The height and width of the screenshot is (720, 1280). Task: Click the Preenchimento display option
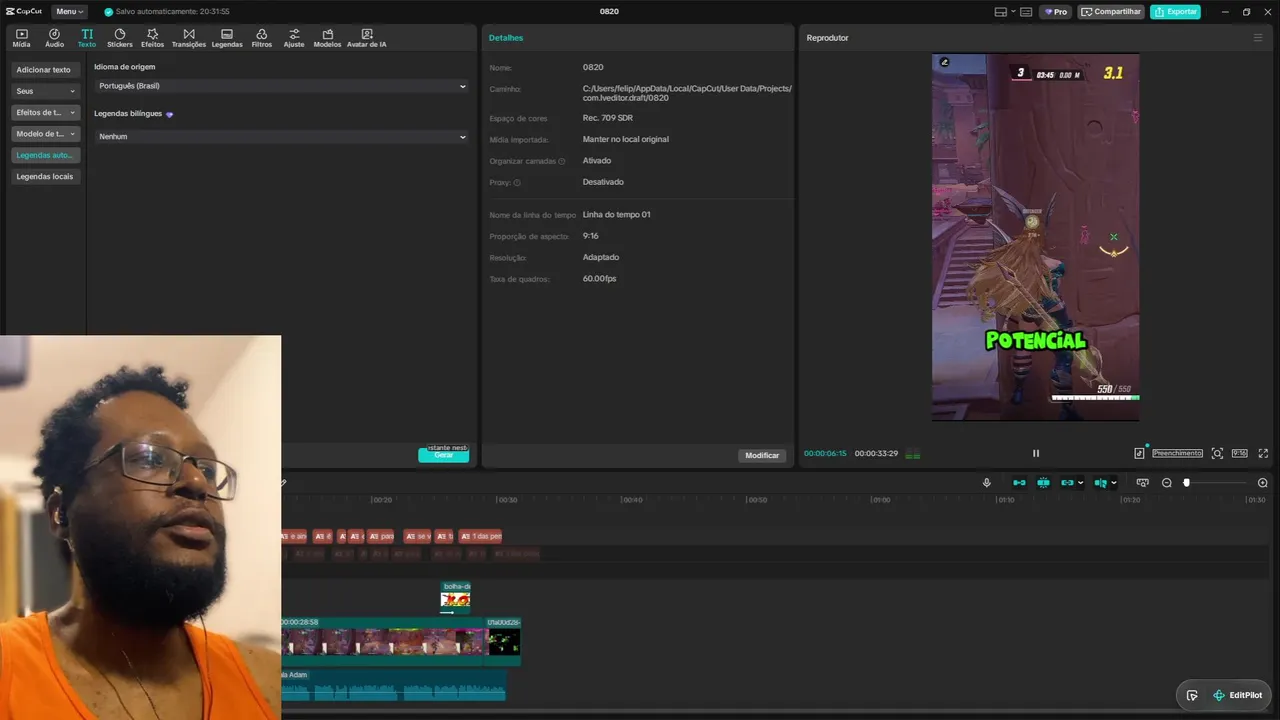pos(1178,453)
